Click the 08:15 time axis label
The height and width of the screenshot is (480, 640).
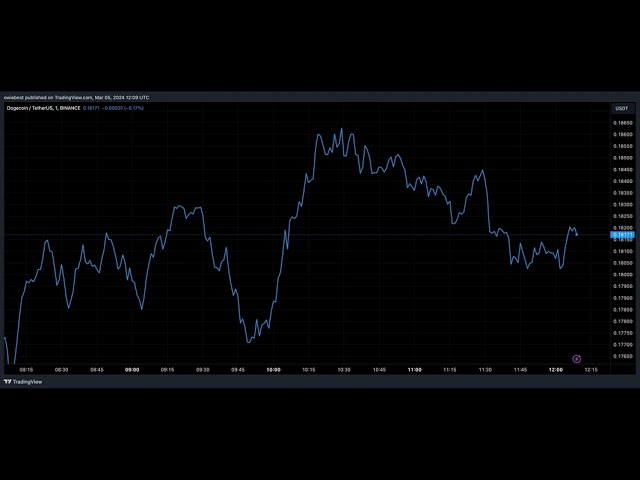pyautogui.click(x=26, y=370)
